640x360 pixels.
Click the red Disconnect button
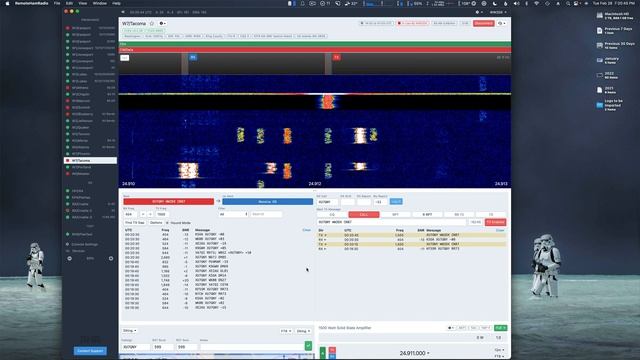click(483, 23)
